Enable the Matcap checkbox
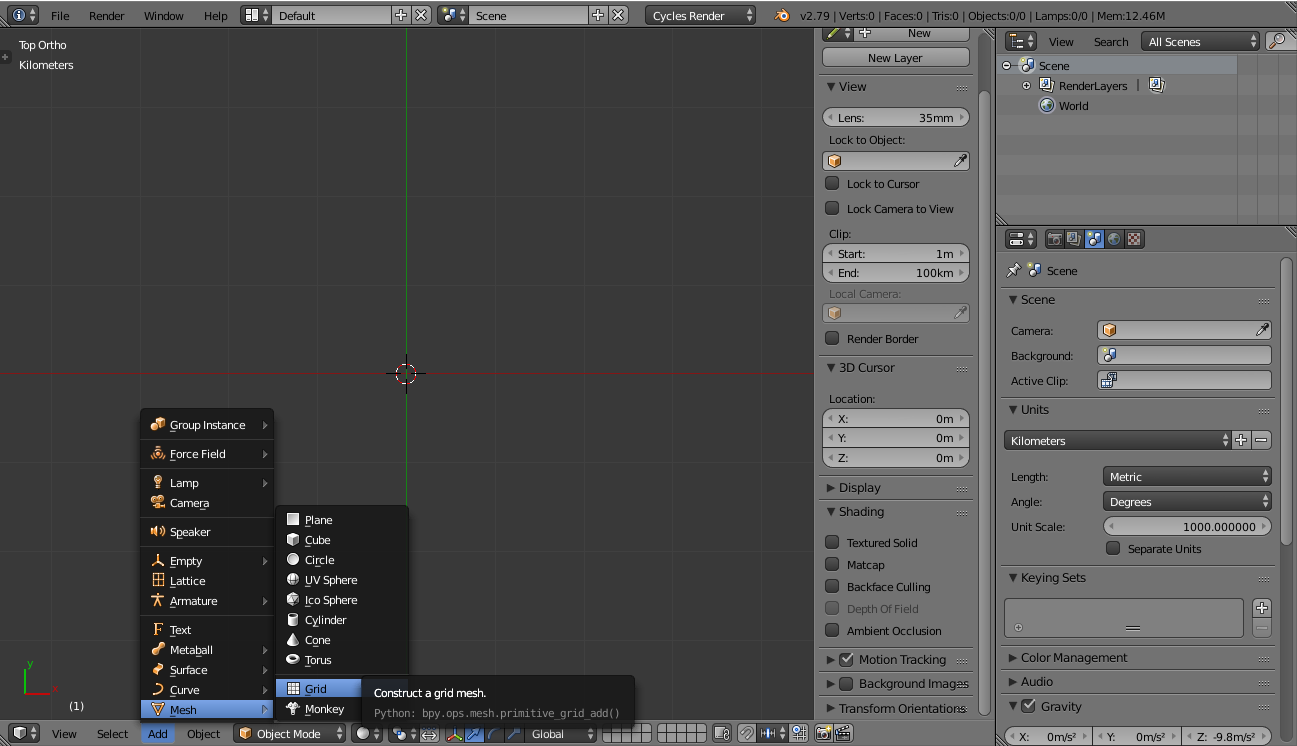This screenshot has width=1297, height=746. coord(832,564)
